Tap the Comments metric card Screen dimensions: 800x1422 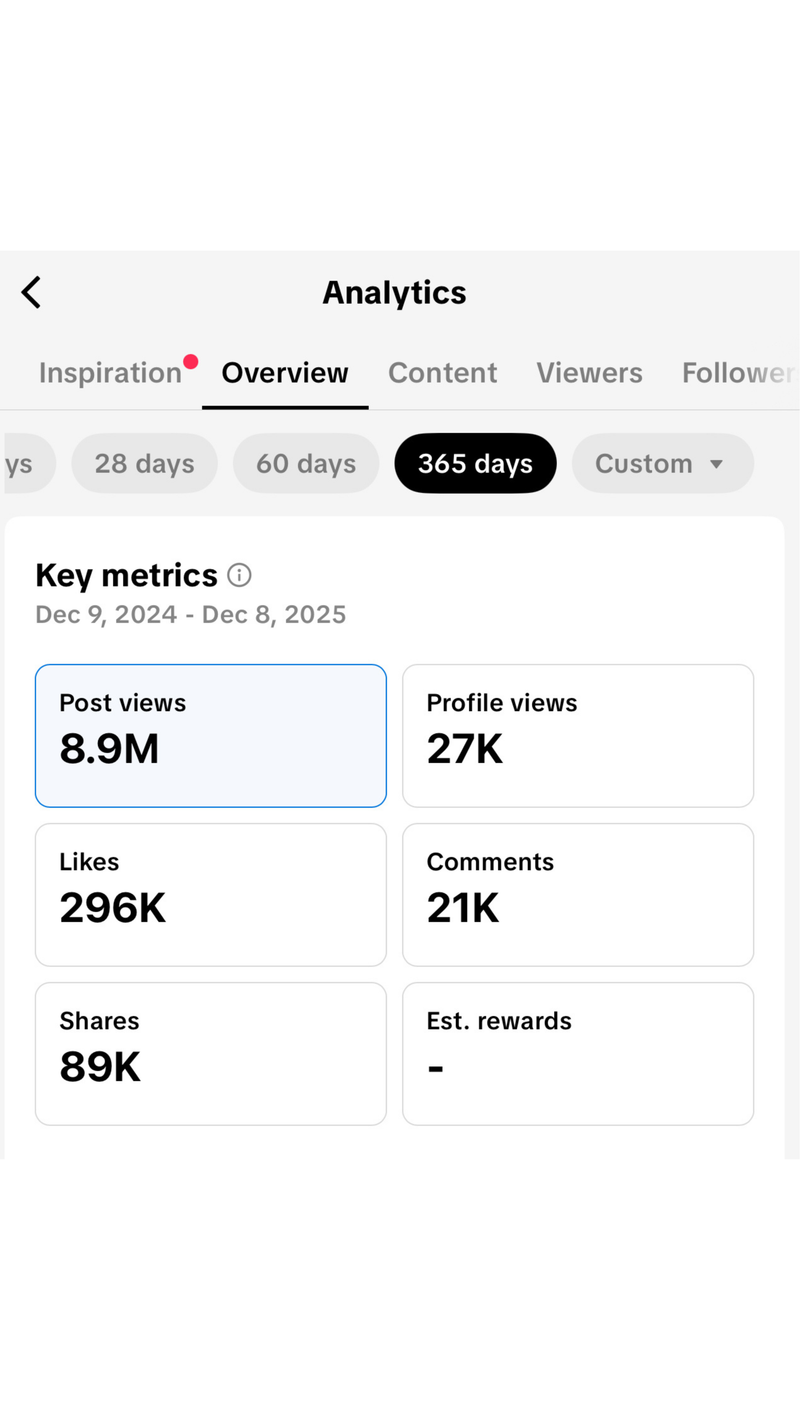pos(577,894)
